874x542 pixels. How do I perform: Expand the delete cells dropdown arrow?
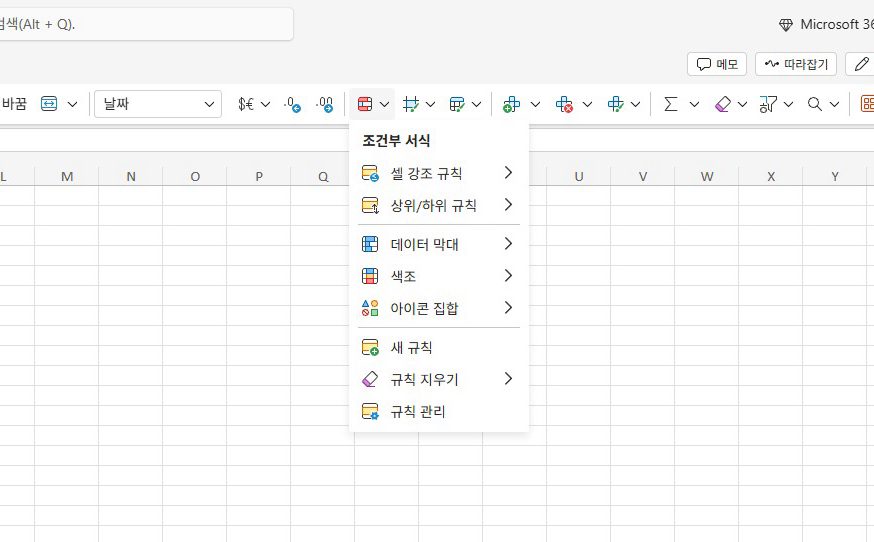tap(587, 104)
